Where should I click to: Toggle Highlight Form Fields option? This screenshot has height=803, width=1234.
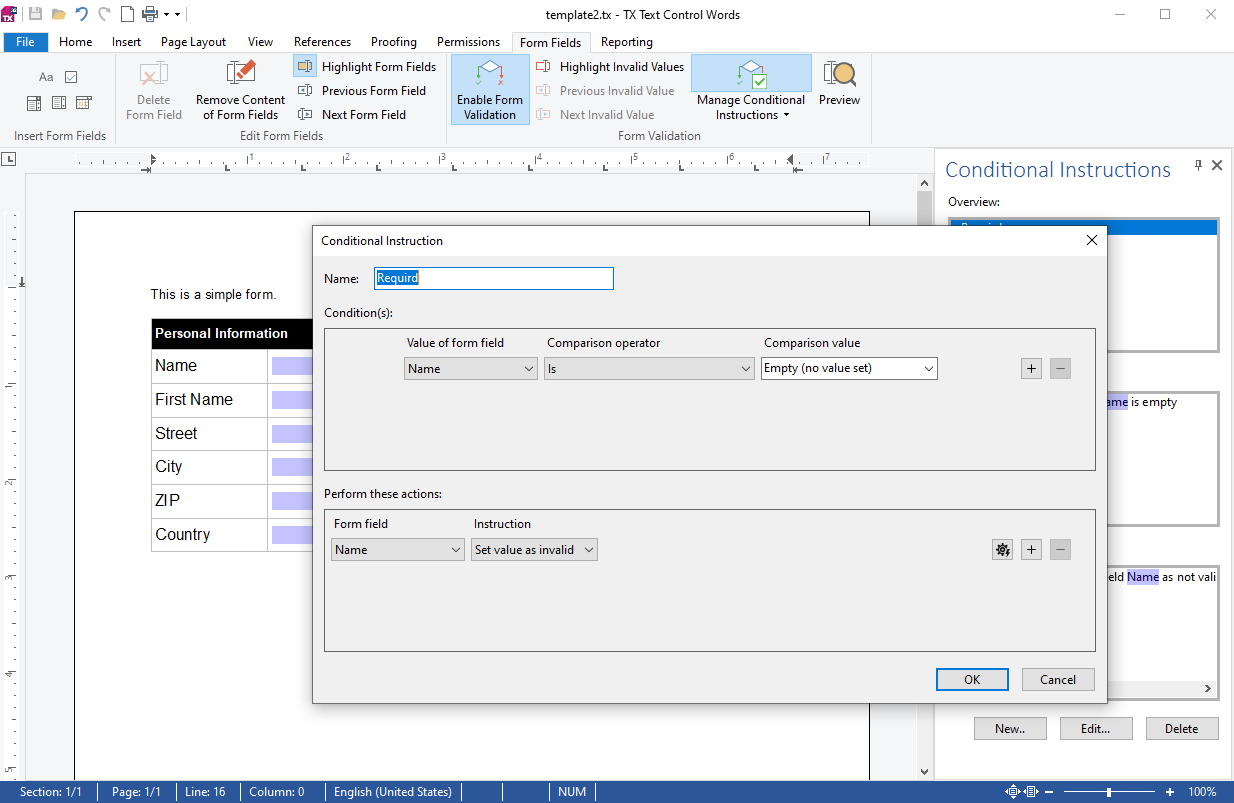[x=366, y=67]
